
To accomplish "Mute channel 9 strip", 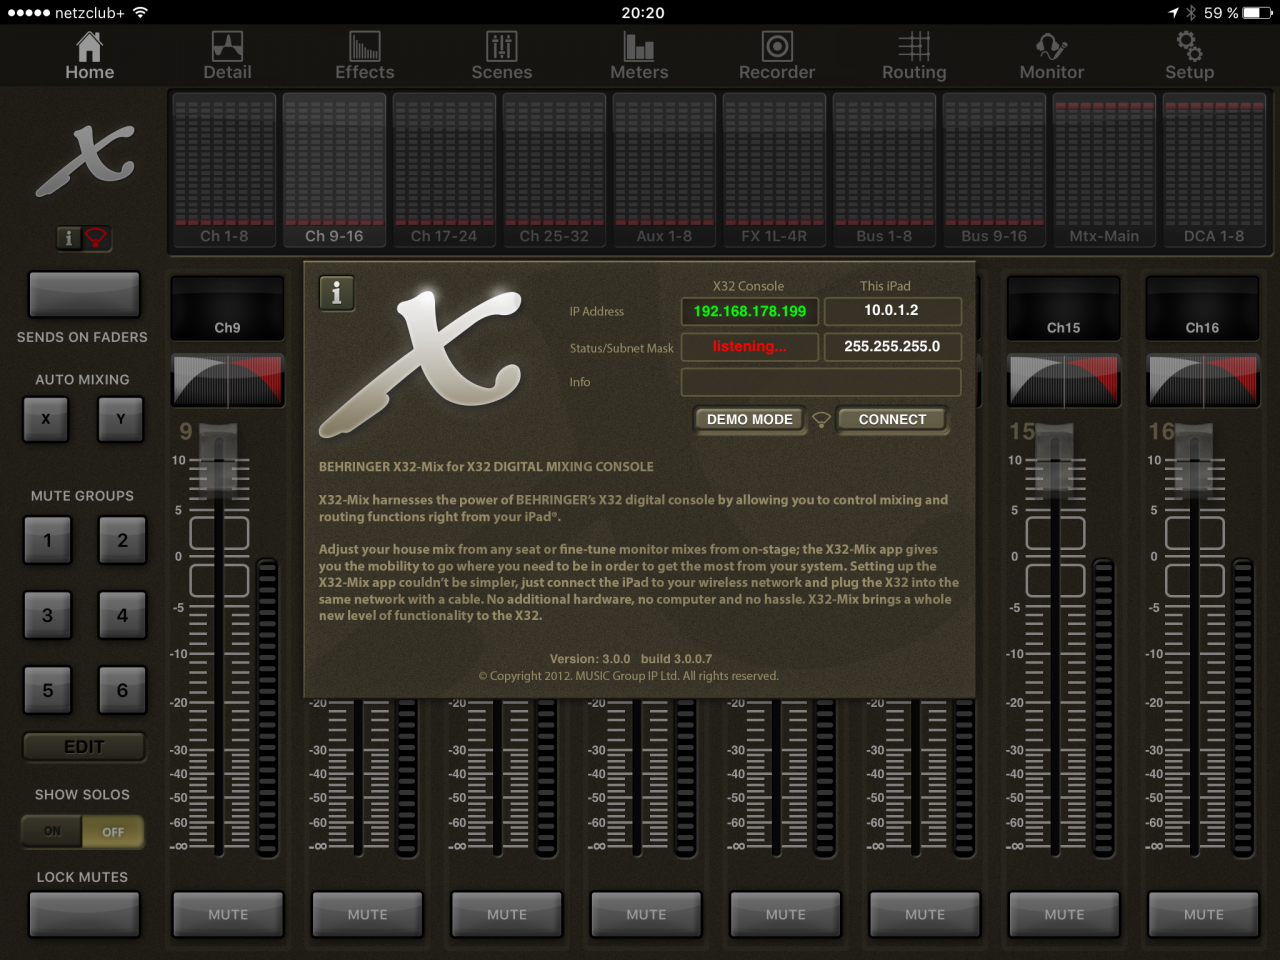I will click(x=228, y=914).
